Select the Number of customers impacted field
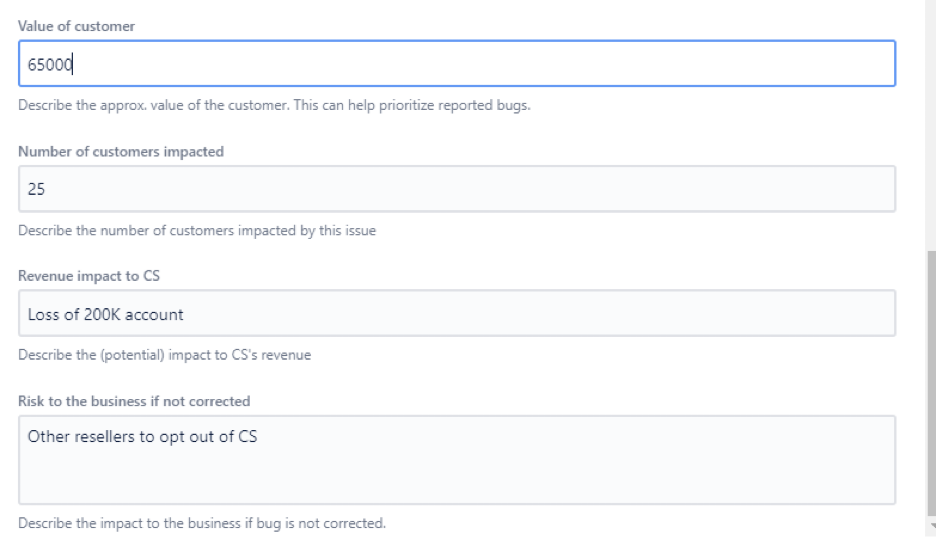 tap(457, 189)
